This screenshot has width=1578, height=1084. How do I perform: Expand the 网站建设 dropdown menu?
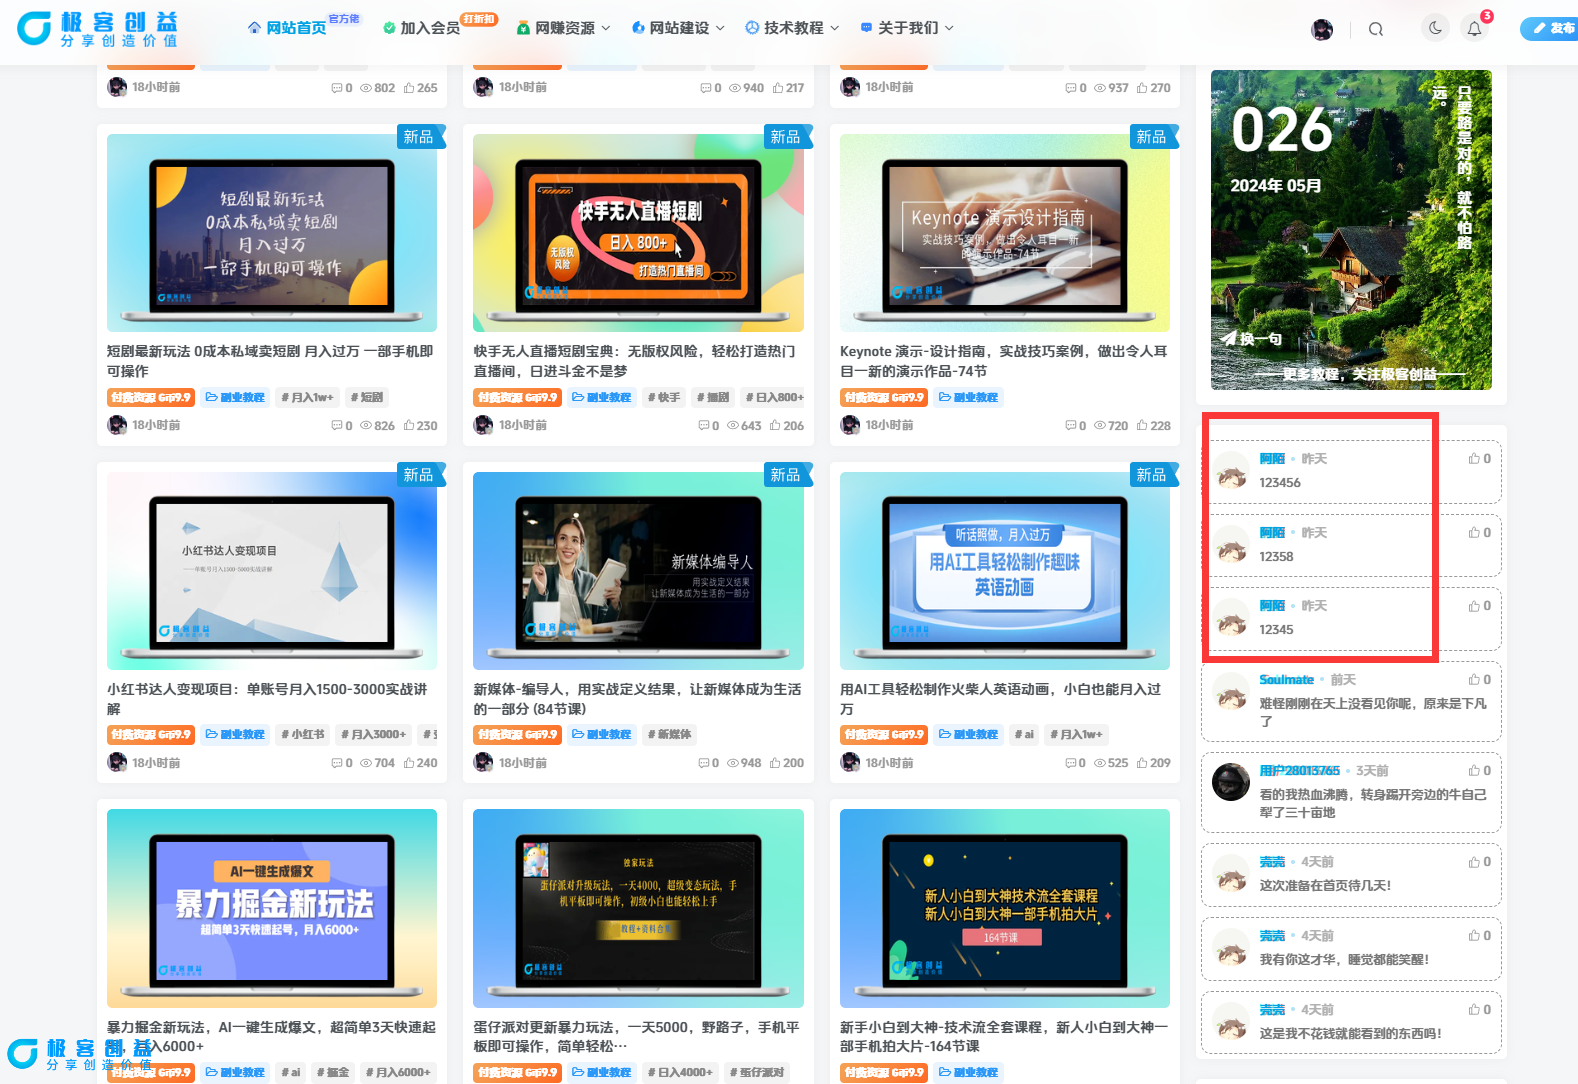point(678,28)
